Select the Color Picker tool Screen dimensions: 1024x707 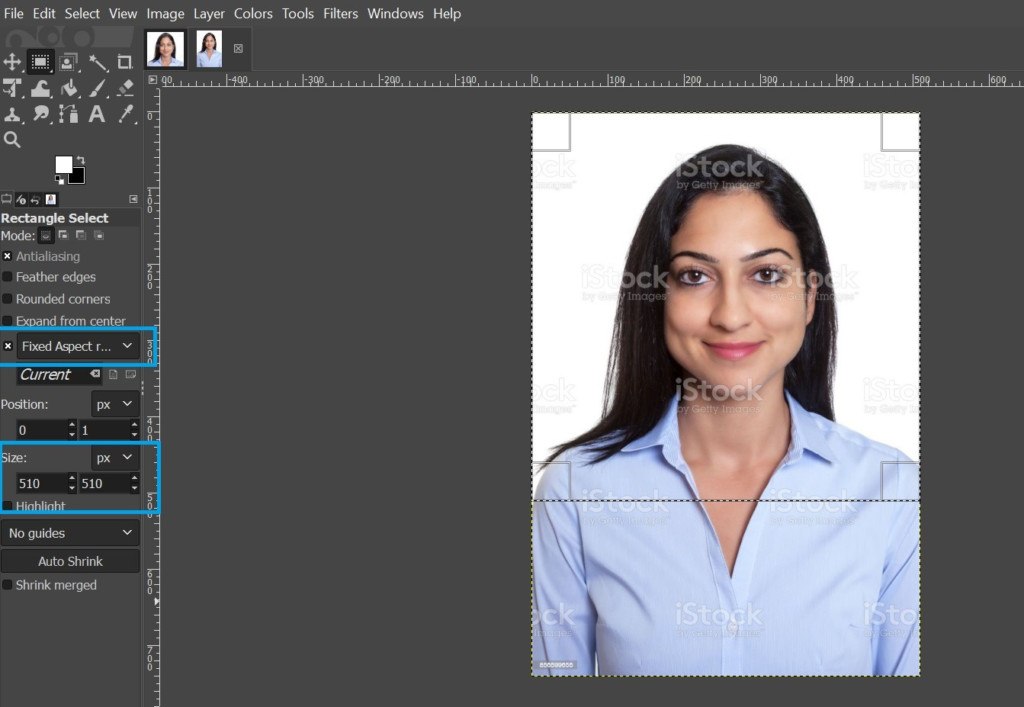point(125,114)
